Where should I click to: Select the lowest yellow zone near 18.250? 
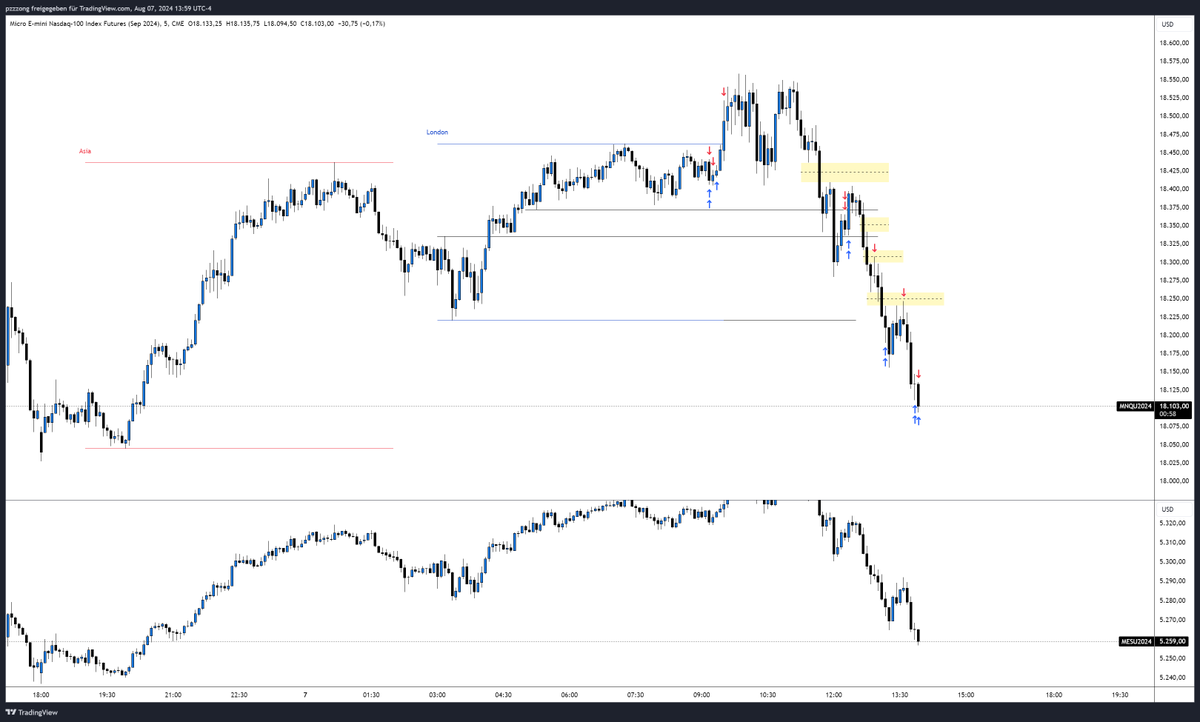point(905,299)
